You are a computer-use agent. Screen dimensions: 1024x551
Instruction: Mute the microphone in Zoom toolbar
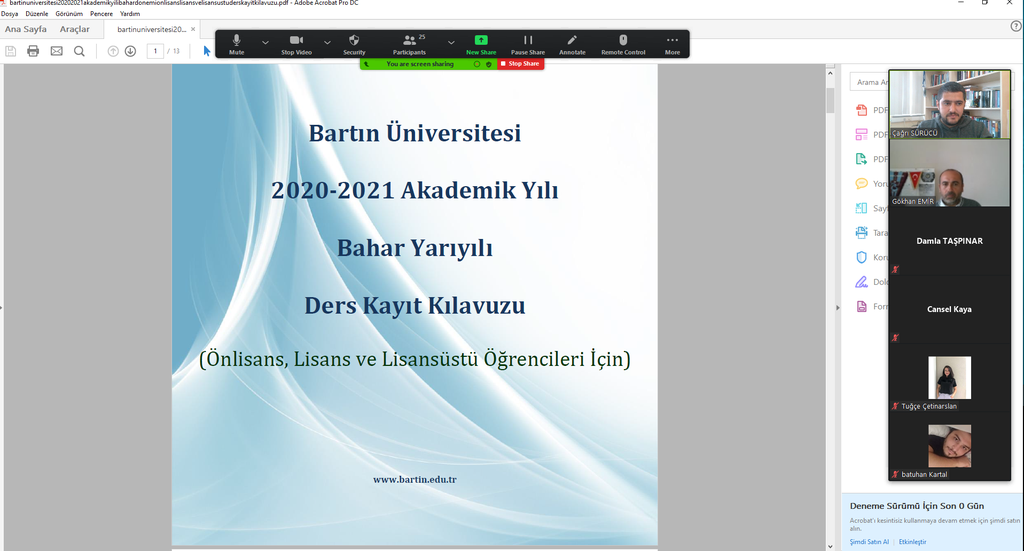point(236,41)
